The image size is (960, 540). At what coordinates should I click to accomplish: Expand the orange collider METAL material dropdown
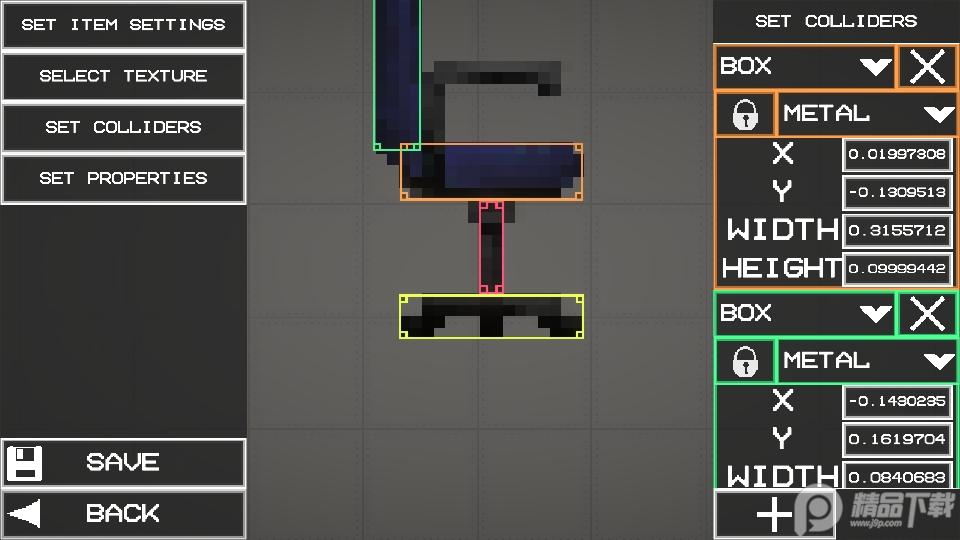point(867,114)
